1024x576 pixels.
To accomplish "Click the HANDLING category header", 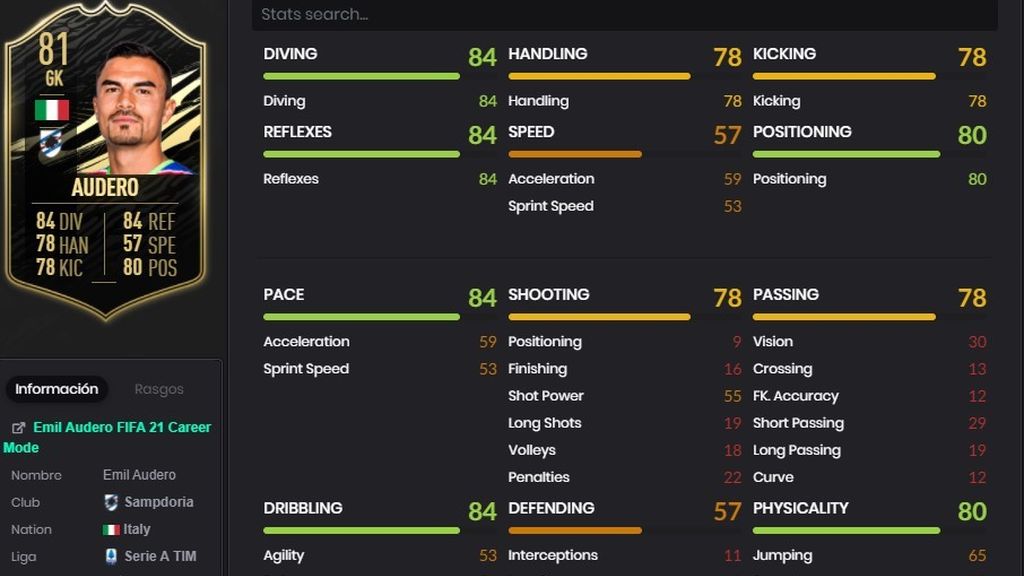I will point(547,54).
